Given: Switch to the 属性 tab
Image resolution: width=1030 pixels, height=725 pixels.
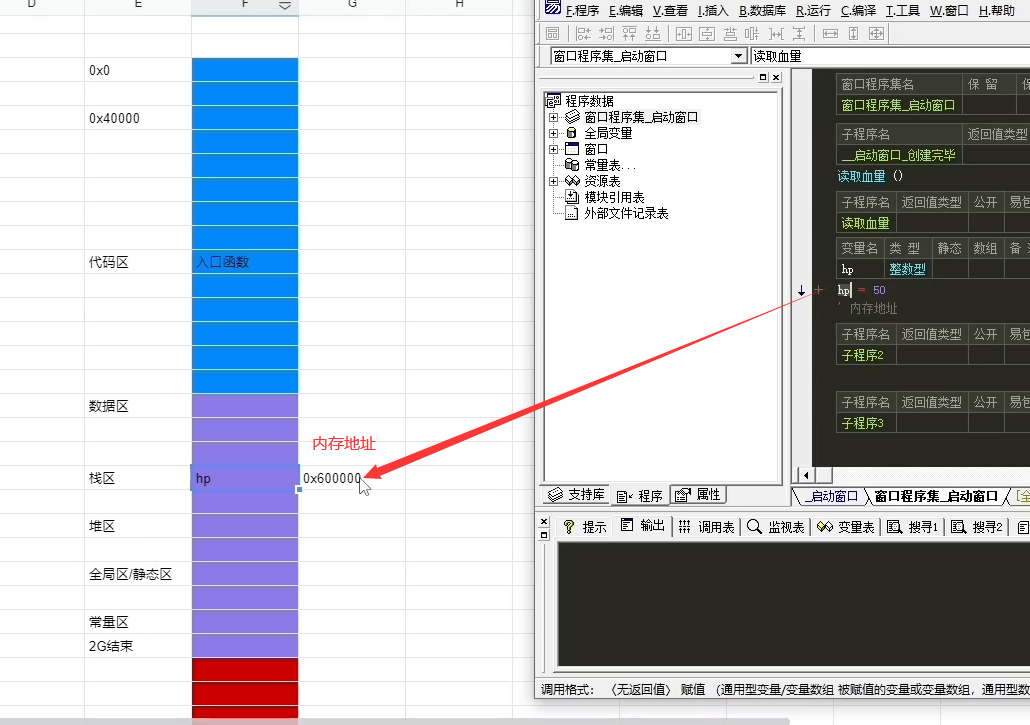Looking at the screenshot, I should point(698,494).
